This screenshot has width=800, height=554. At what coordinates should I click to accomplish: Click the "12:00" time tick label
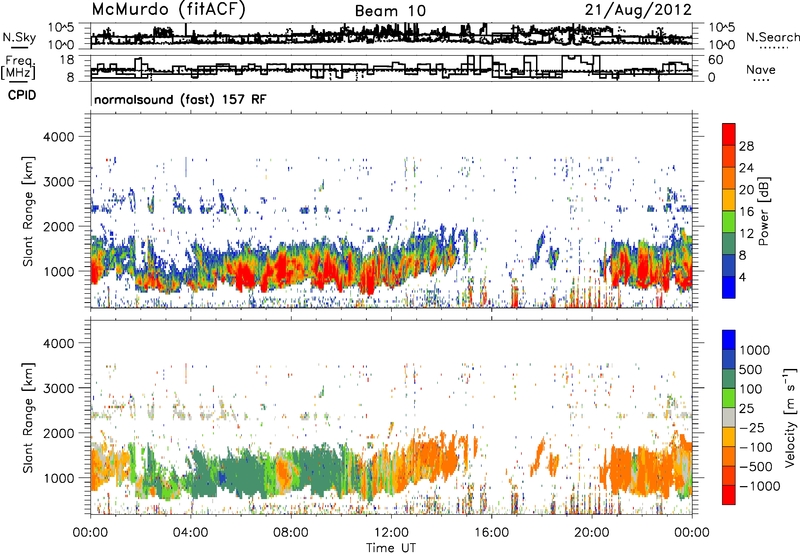[391, 532]
